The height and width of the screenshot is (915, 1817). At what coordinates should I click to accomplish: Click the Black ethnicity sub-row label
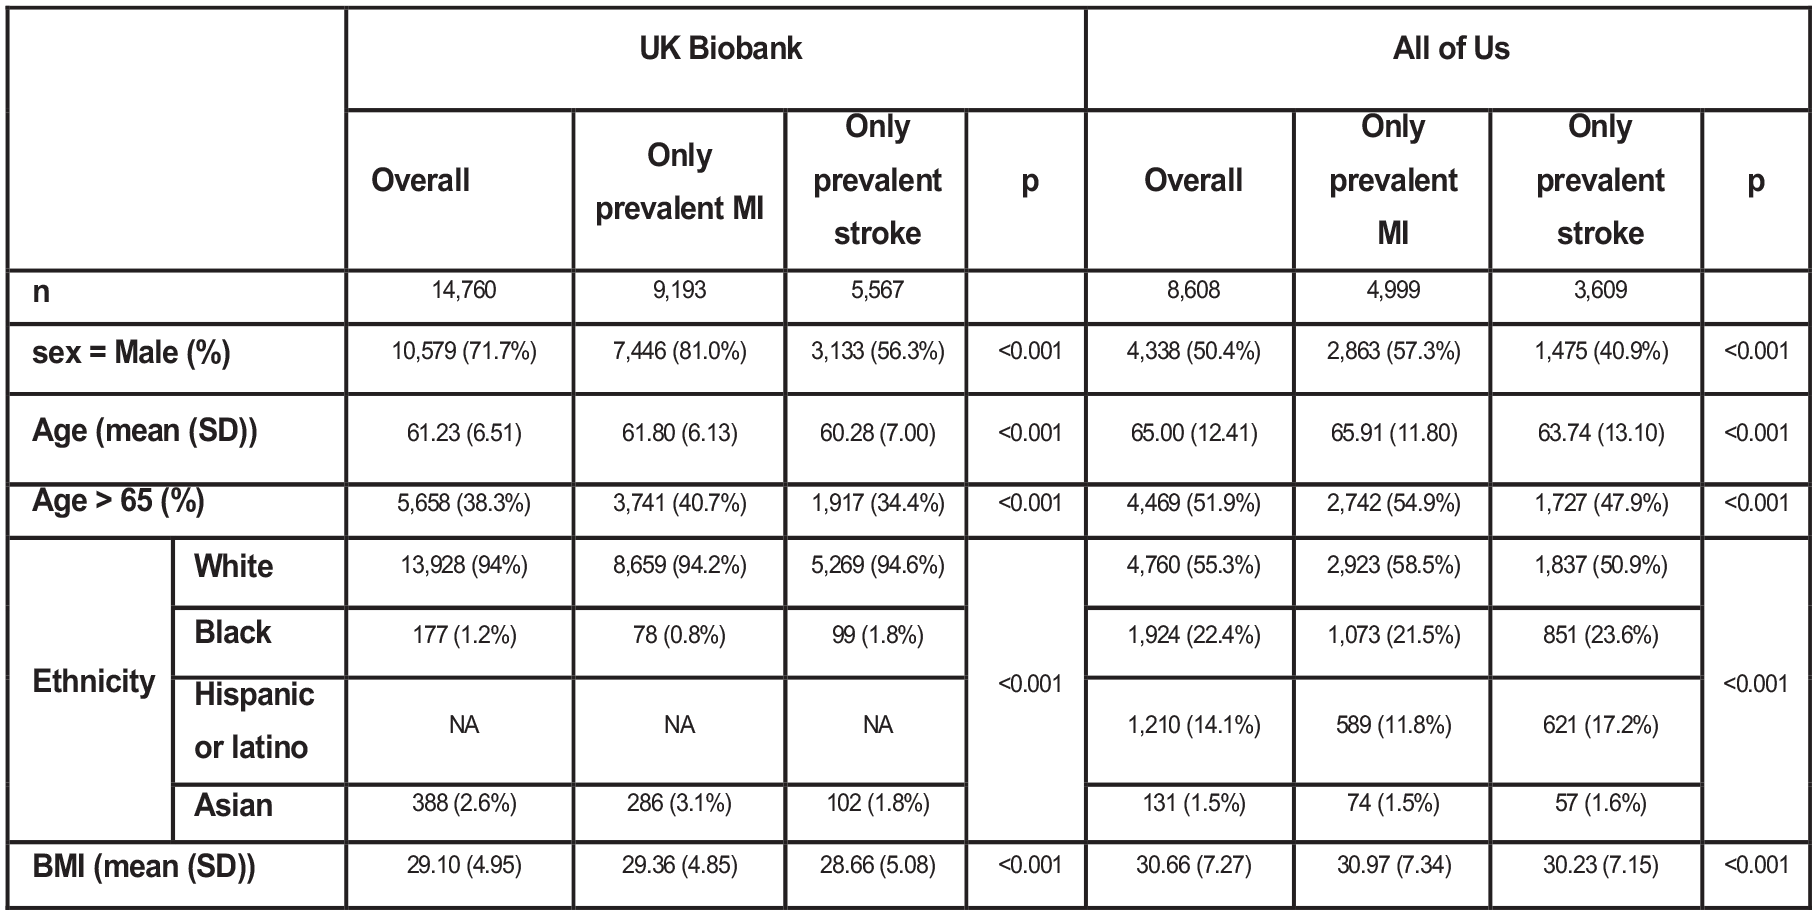tap(233, 633)
